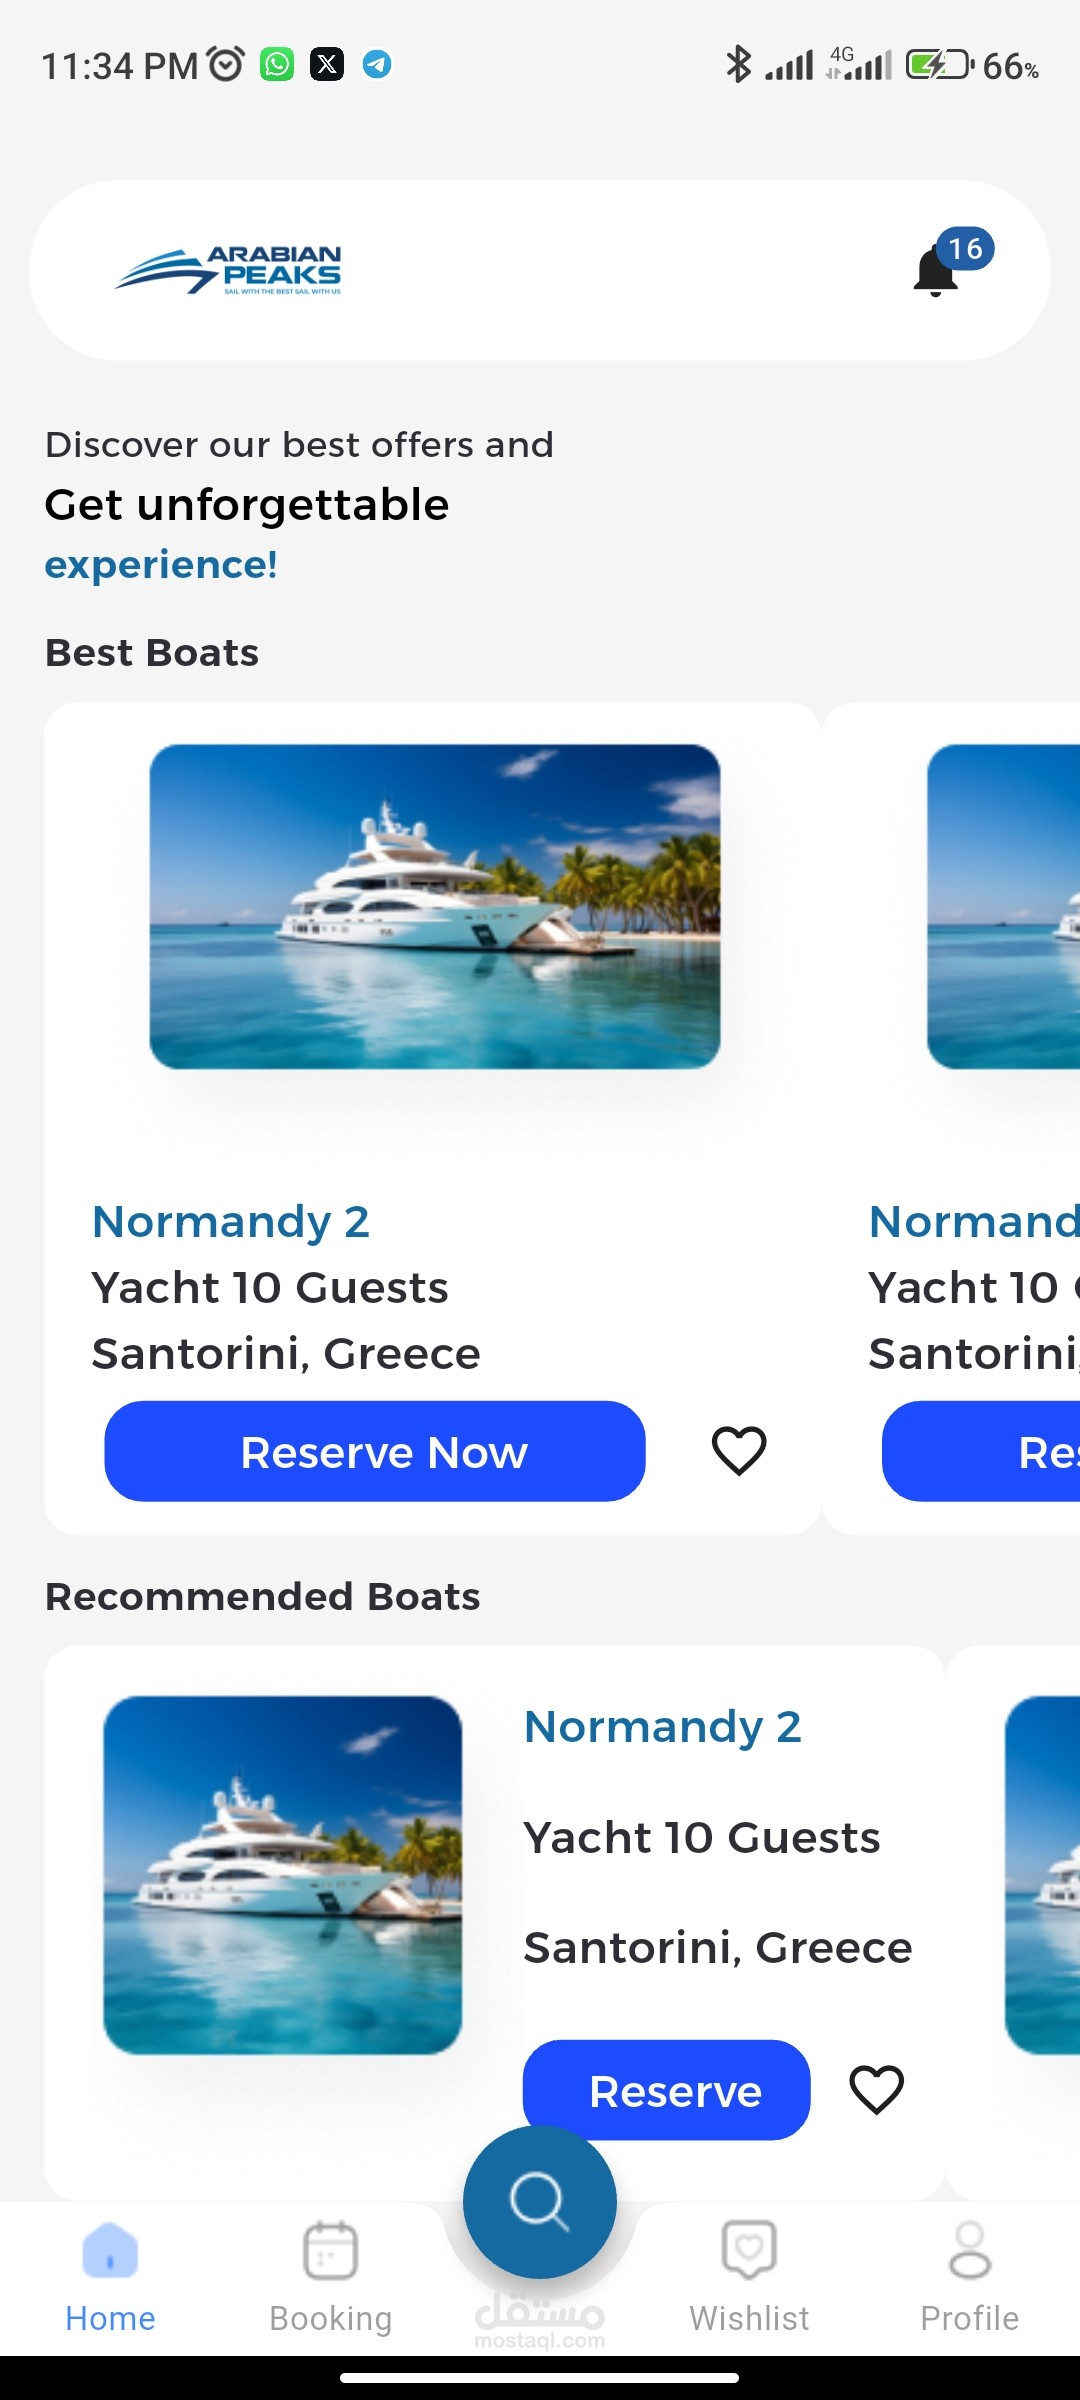
Task: Open Recommended Boats yacht photo
Action: click(283, 1875)
